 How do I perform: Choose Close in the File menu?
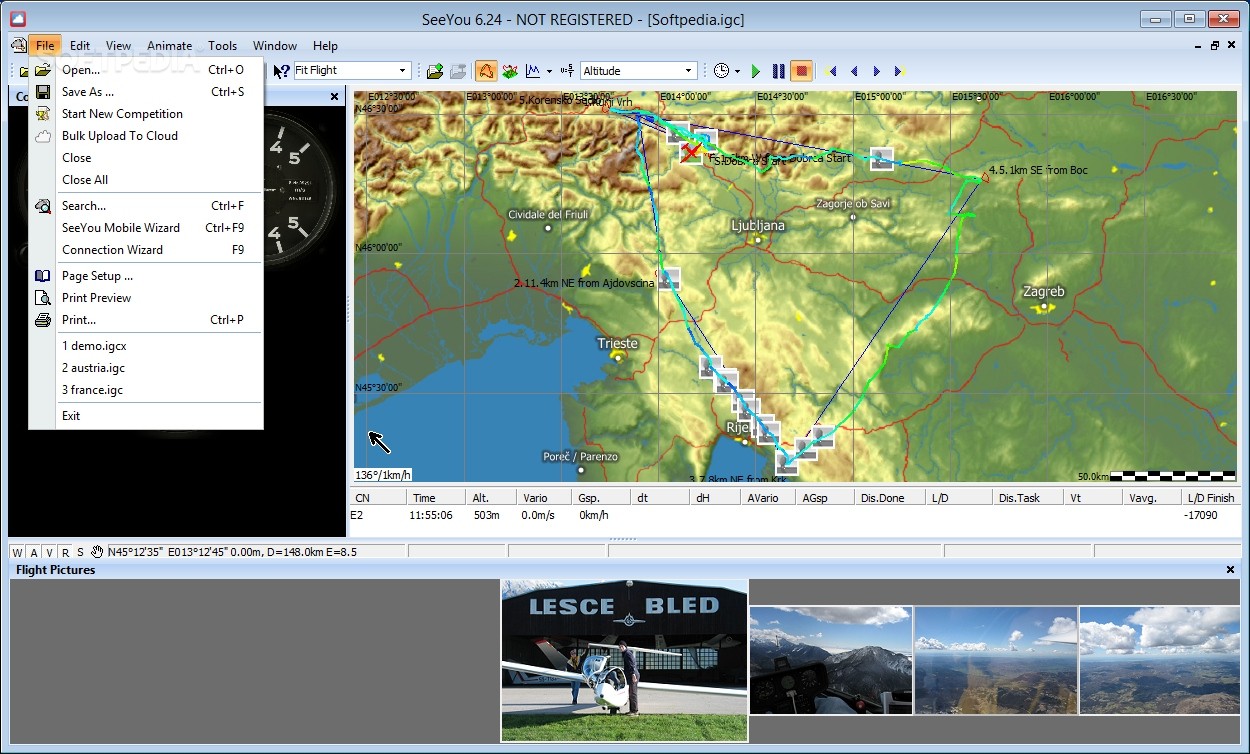click(146, 158)
